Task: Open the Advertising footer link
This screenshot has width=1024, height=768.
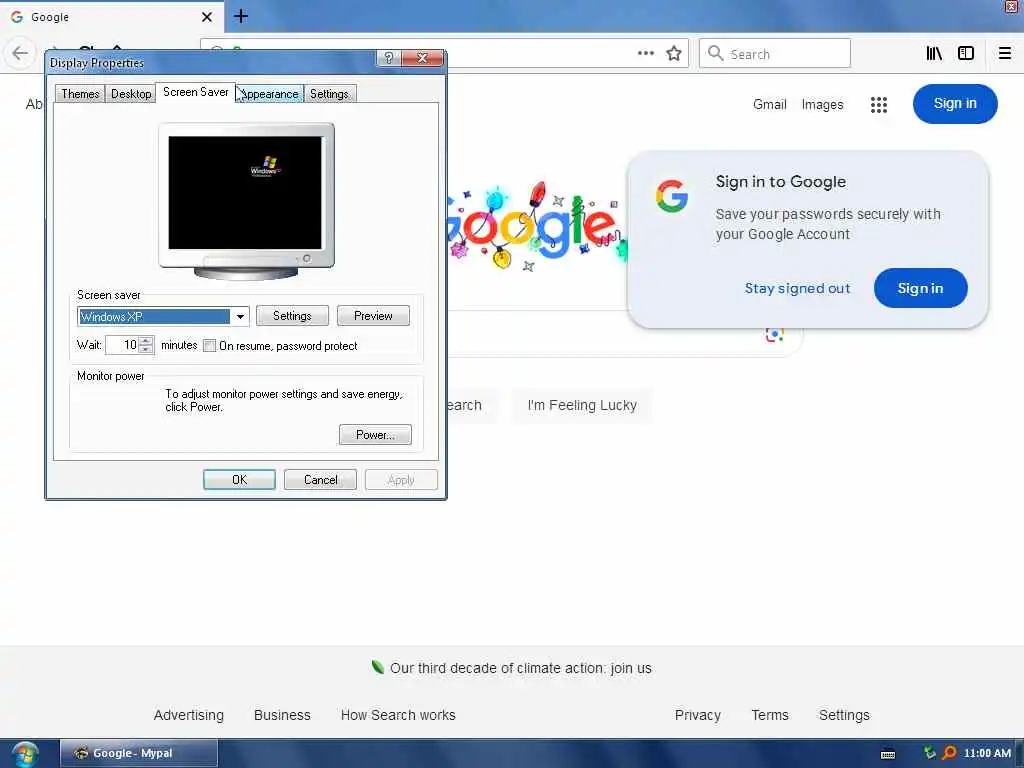Action: pyautogui.click(x=188, y=715)
